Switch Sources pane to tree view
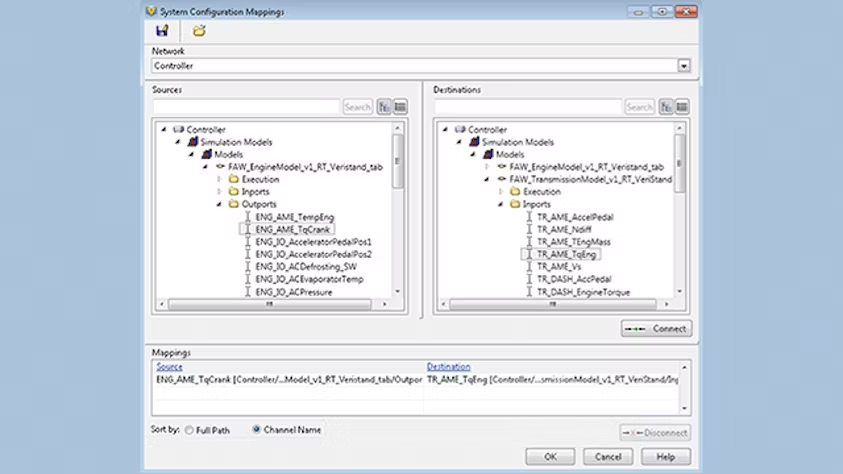The width and height of the screenshot is (843, 474). point(384,107)
